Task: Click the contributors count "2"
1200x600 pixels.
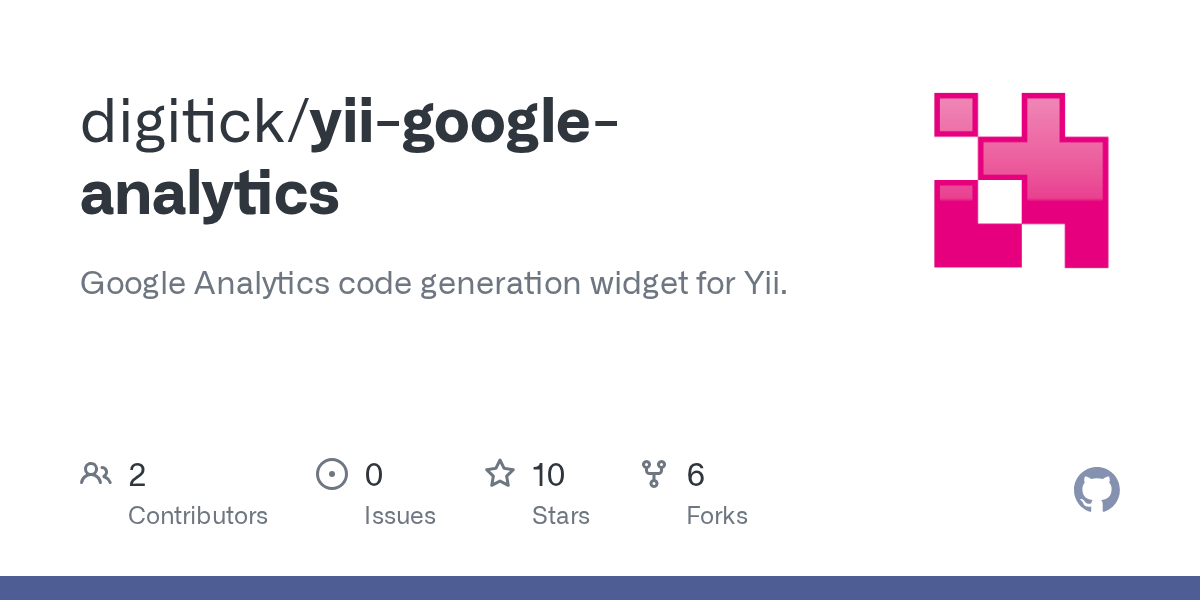Action: pyautogui.click(x=137, y=475)
